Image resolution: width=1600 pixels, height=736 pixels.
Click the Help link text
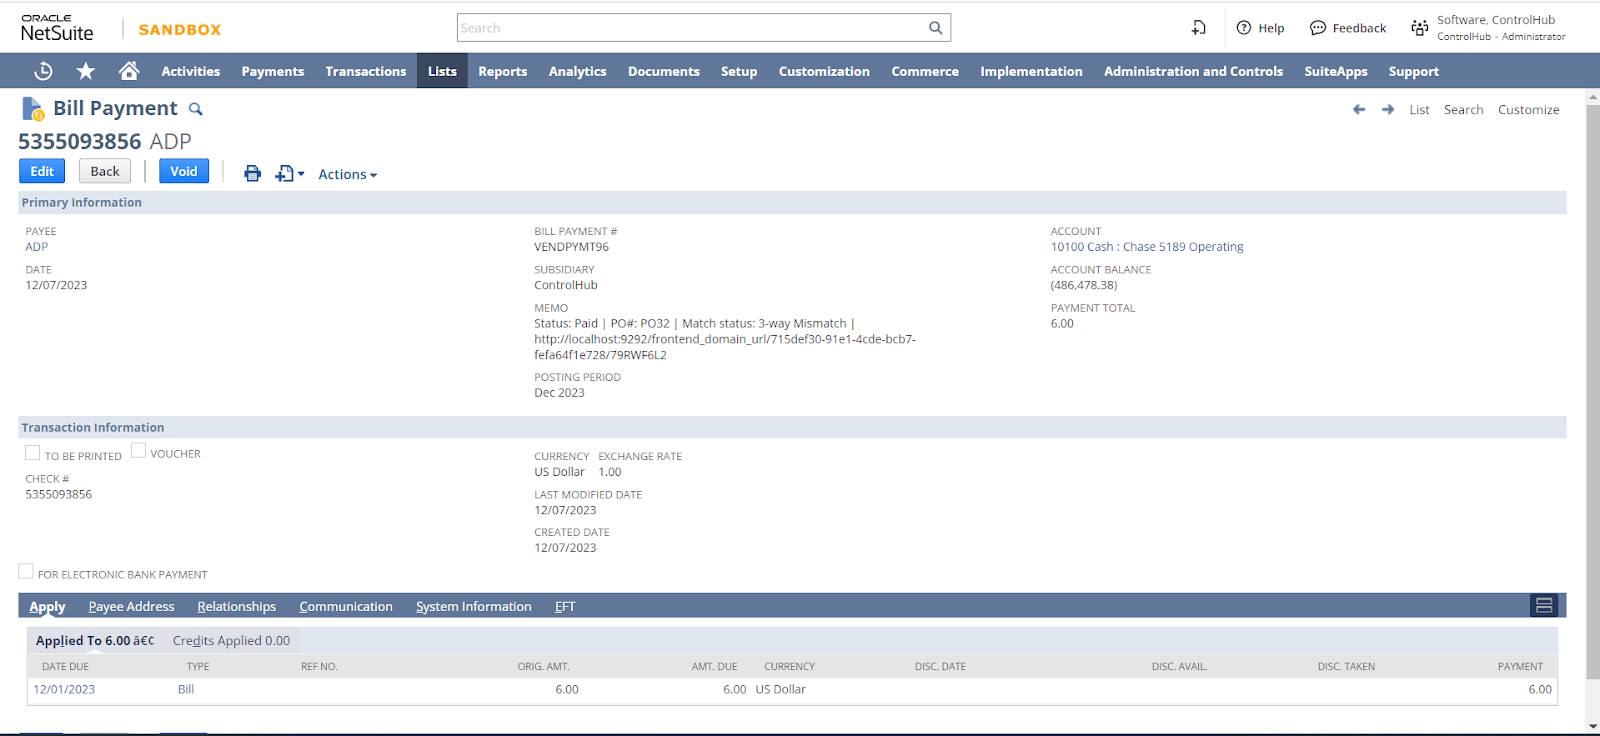pyautogui.click(x=1271, y=28)
